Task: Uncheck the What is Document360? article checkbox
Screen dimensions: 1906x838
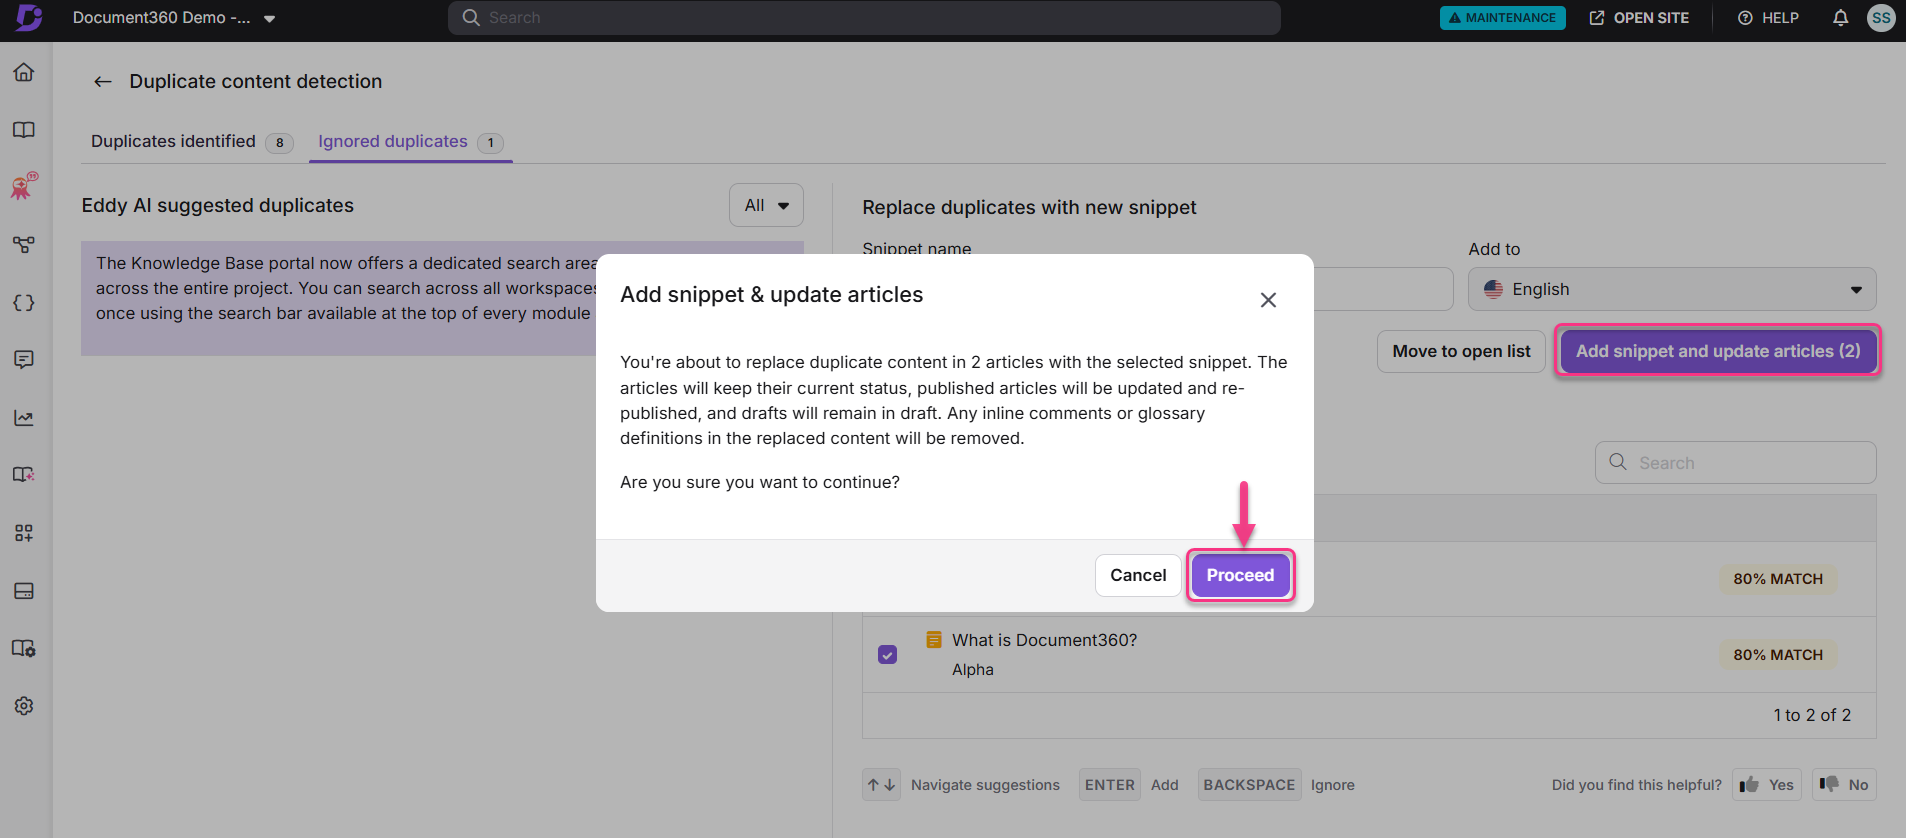Action: click(887, 655)
